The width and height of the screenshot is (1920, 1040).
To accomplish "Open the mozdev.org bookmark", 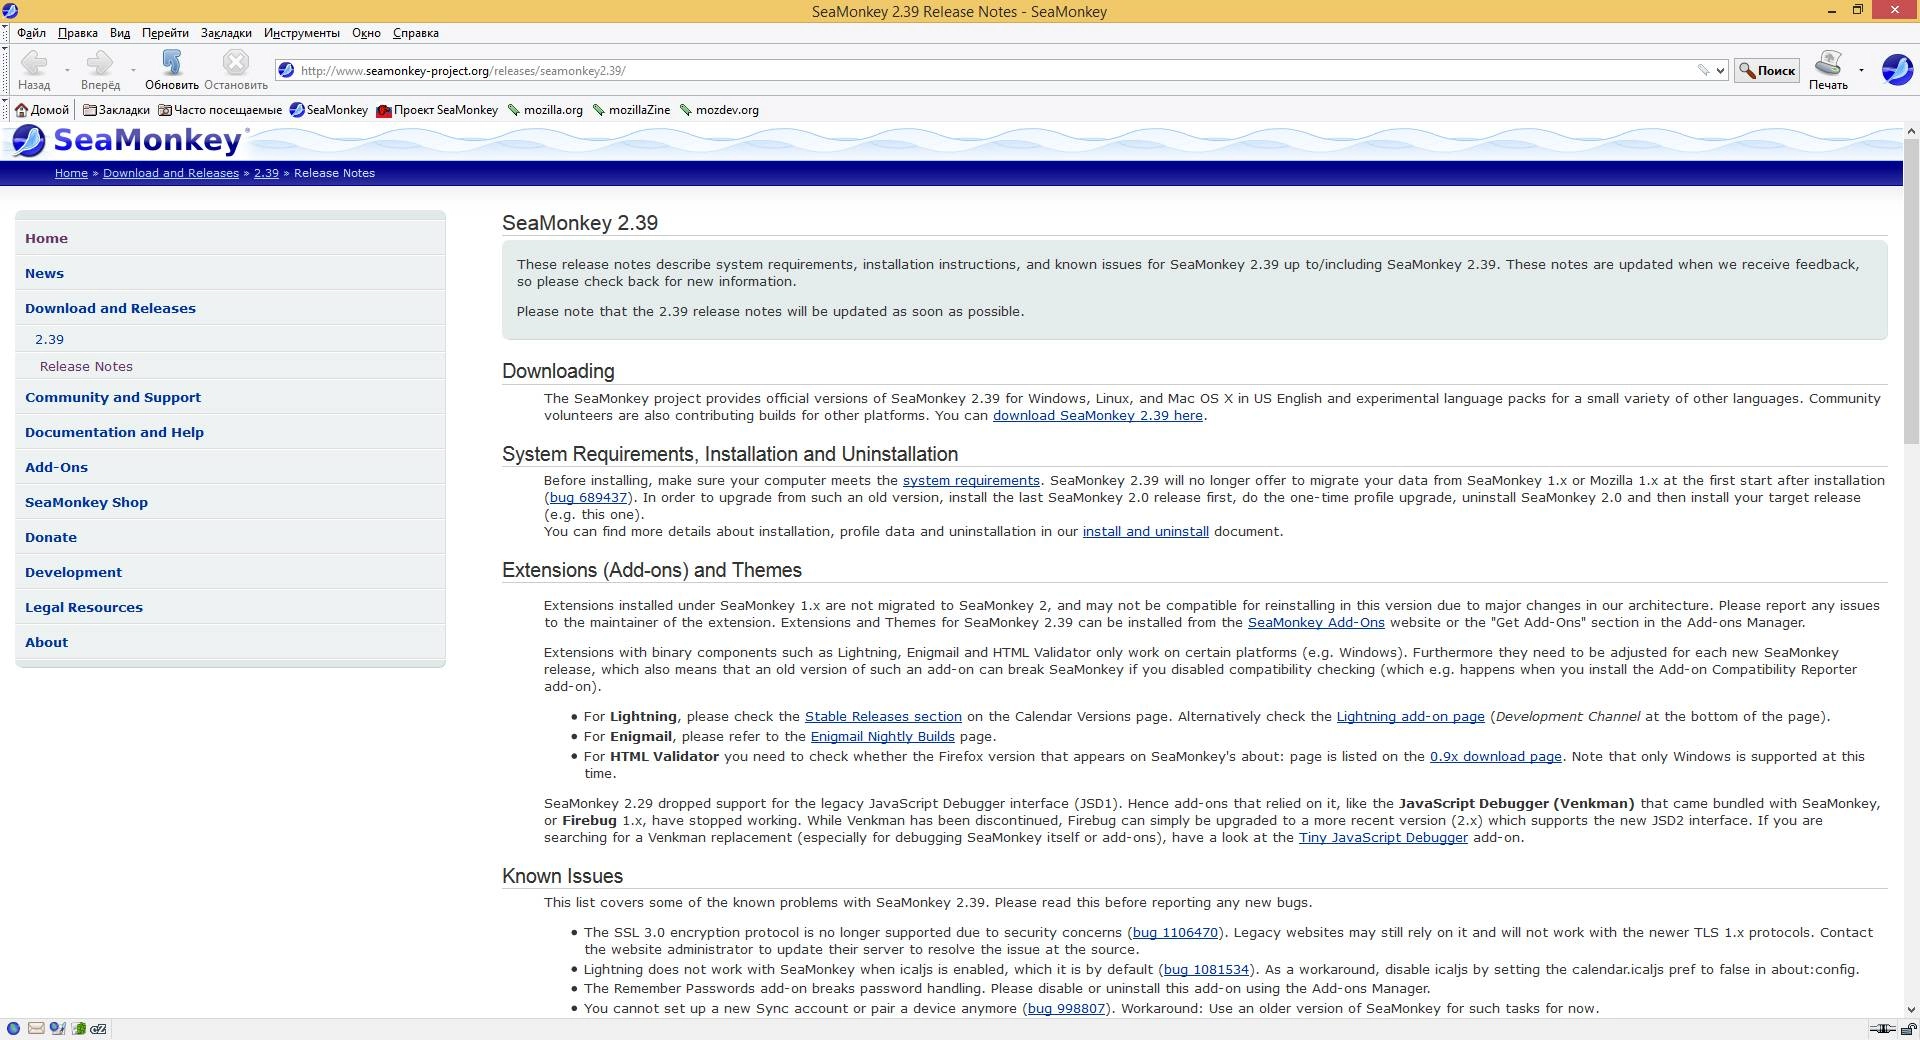I will click(x=719, y=110).
